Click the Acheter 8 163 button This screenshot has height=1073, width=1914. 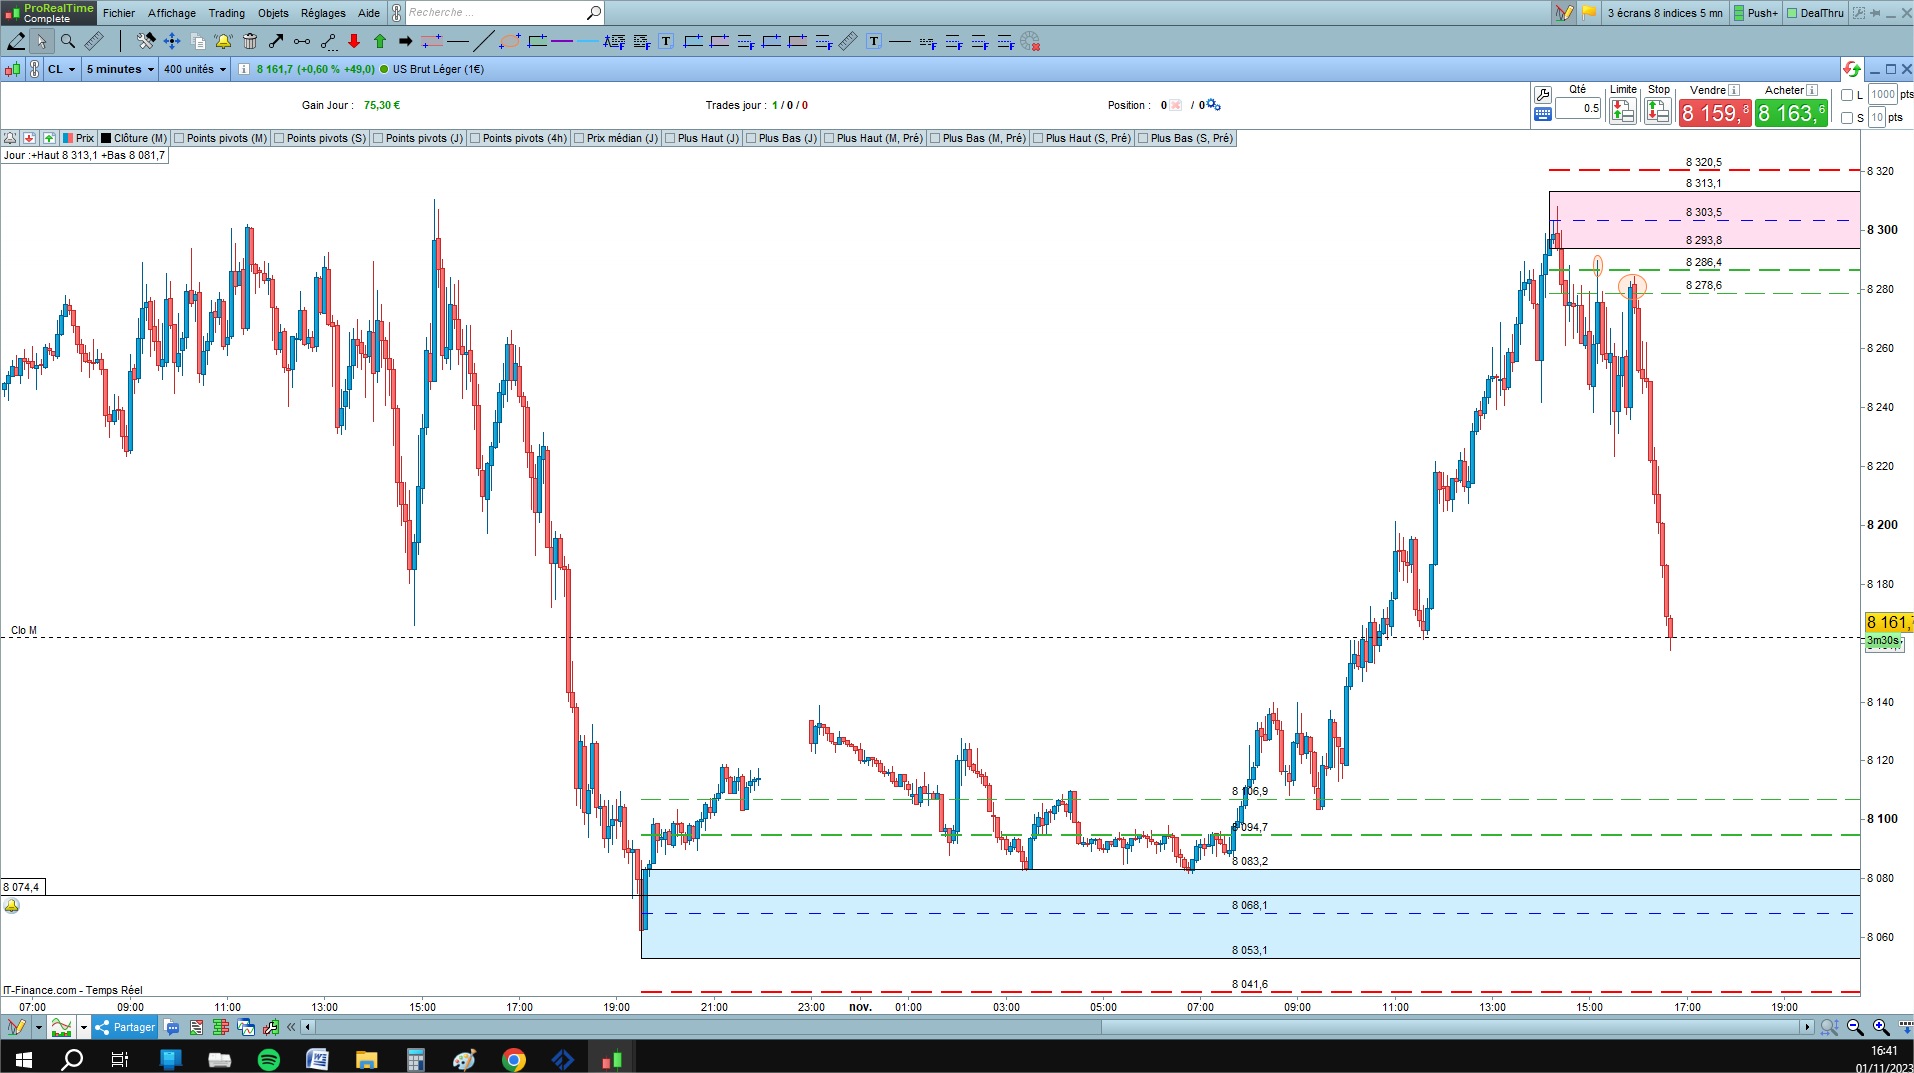[x=1791, y=113]
